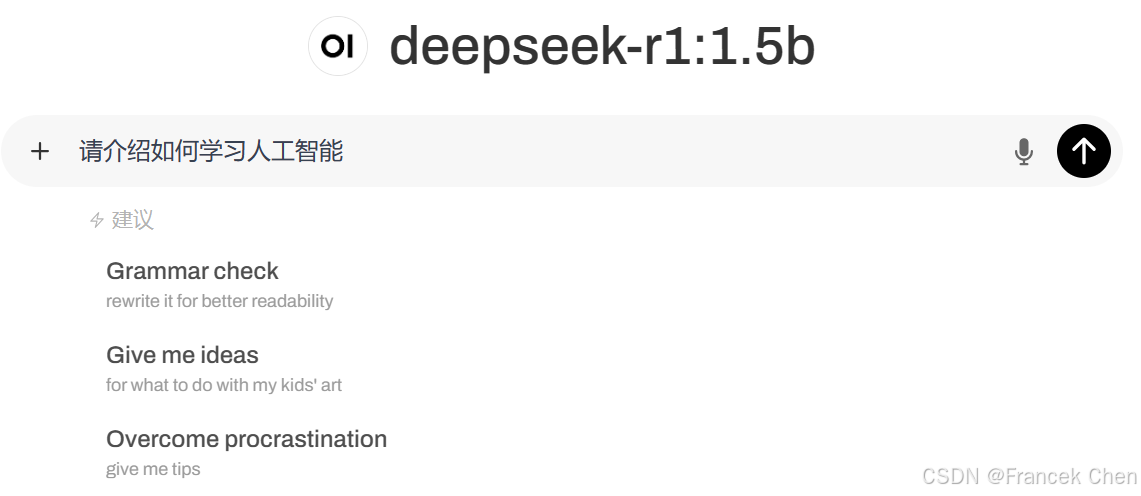Click the 'give me tips' subtitle text
This screenshot has width=1141, height=496.
click(x=153, y=469)
